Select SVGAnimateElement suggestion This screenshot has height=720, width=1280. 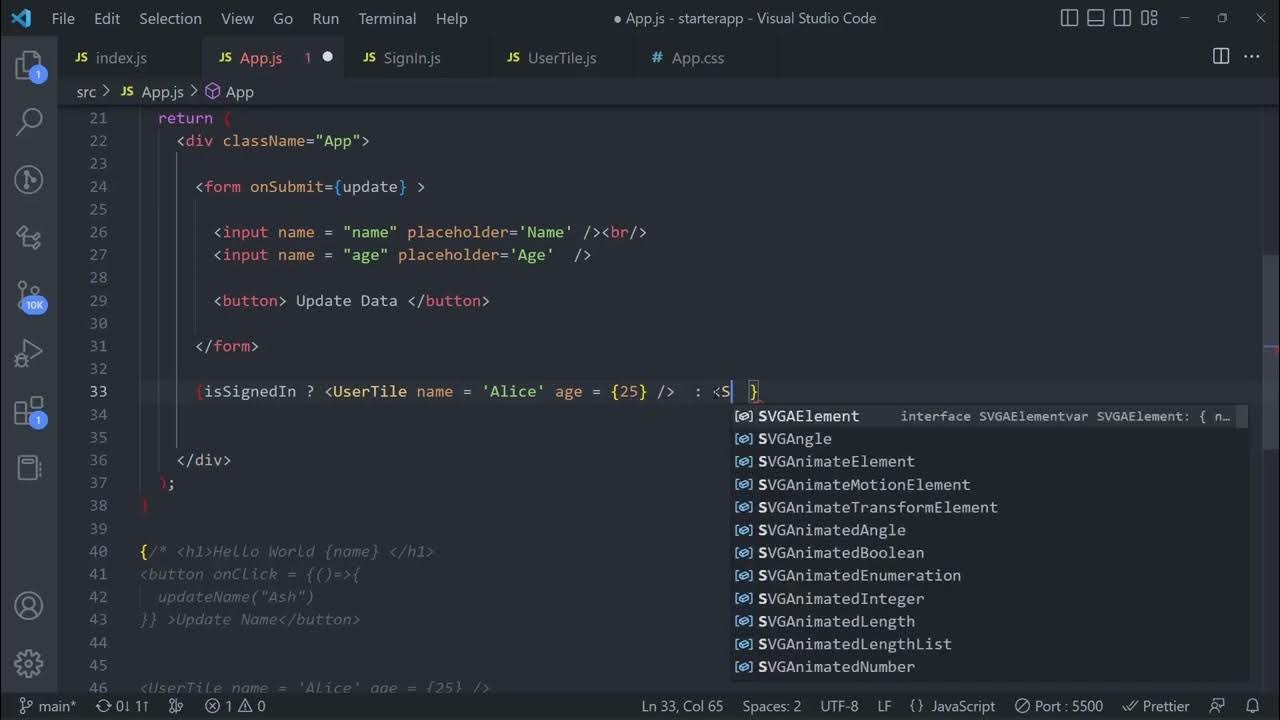point(989,462)
